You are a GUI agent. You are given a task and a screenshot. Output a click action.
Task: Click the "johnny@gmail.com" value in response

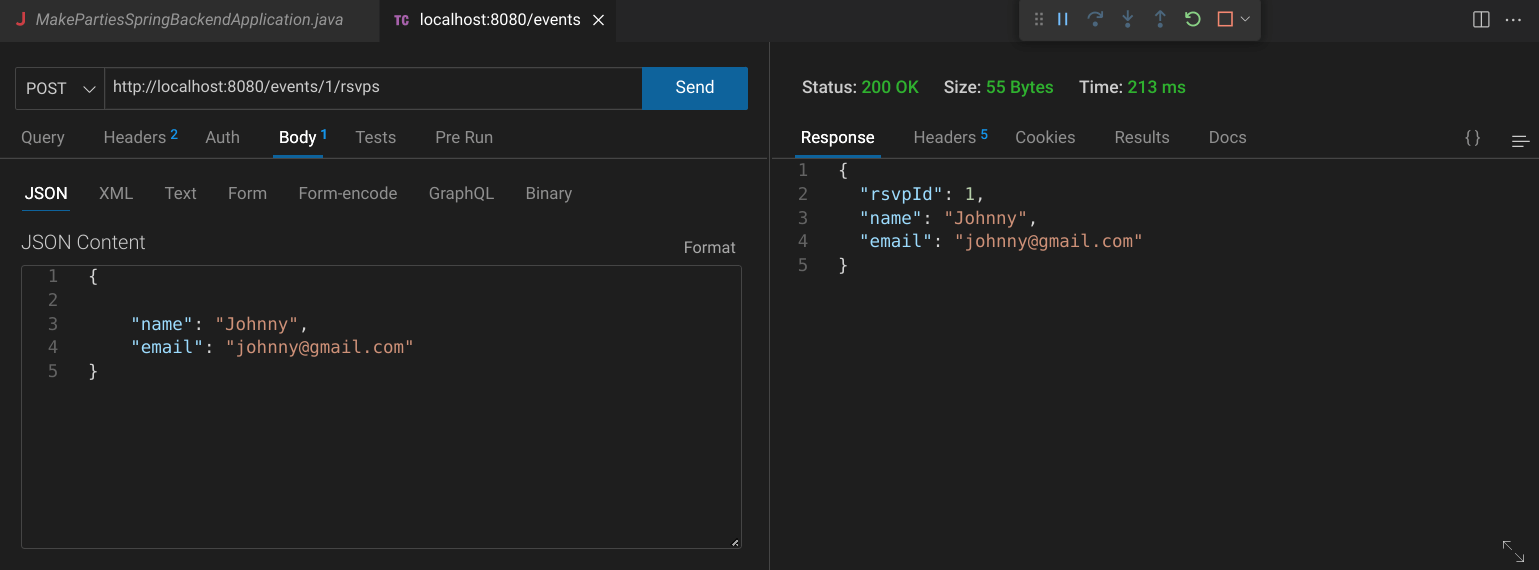click(x=1048, y=241)
